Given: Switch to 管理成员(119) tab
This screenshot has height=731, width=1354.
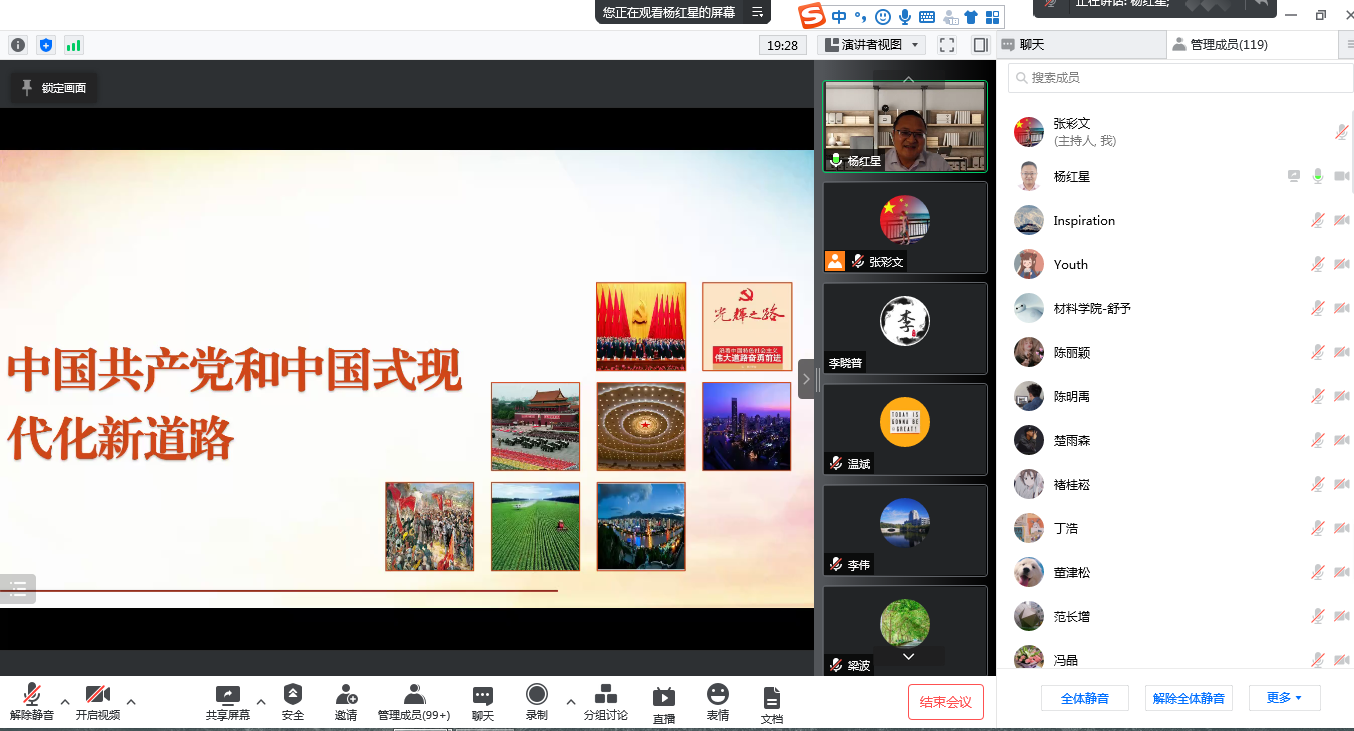Looking at the screenshot, I should tap(1220, 45).
